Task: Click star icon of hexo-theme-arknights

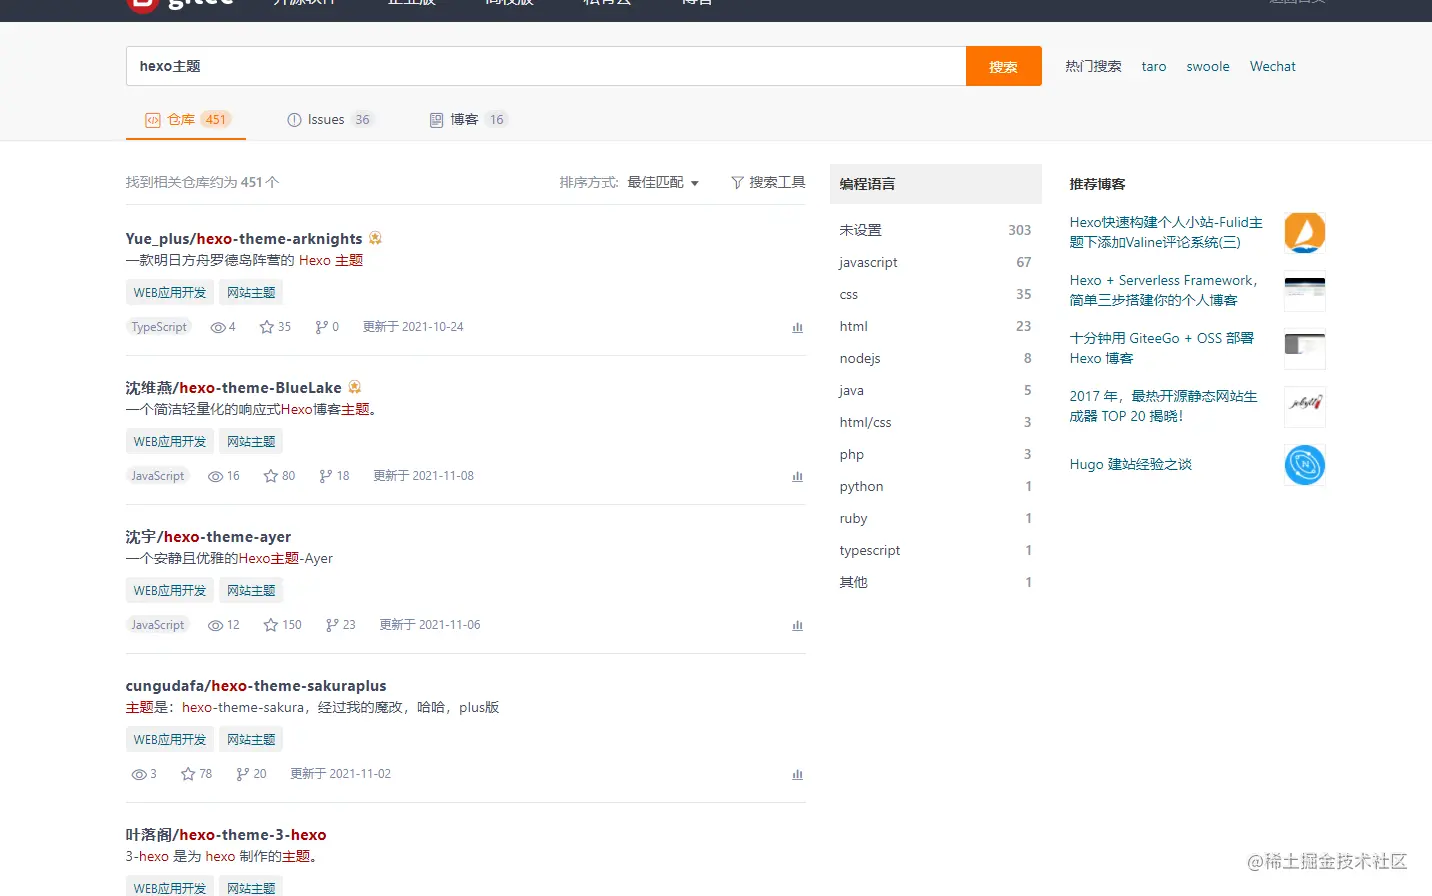Action: (x=266, y=327)
